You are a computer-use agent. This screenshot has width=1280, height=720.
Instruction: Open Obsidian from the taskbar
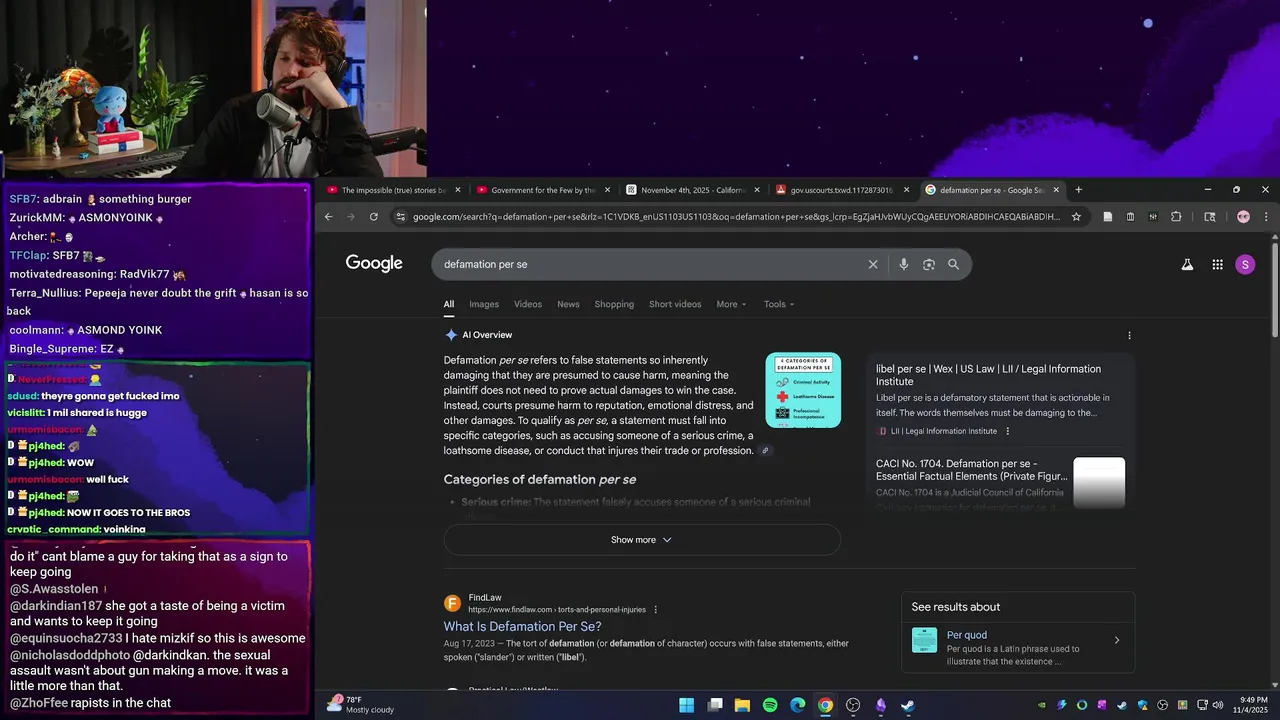click(x=880, y=705)
